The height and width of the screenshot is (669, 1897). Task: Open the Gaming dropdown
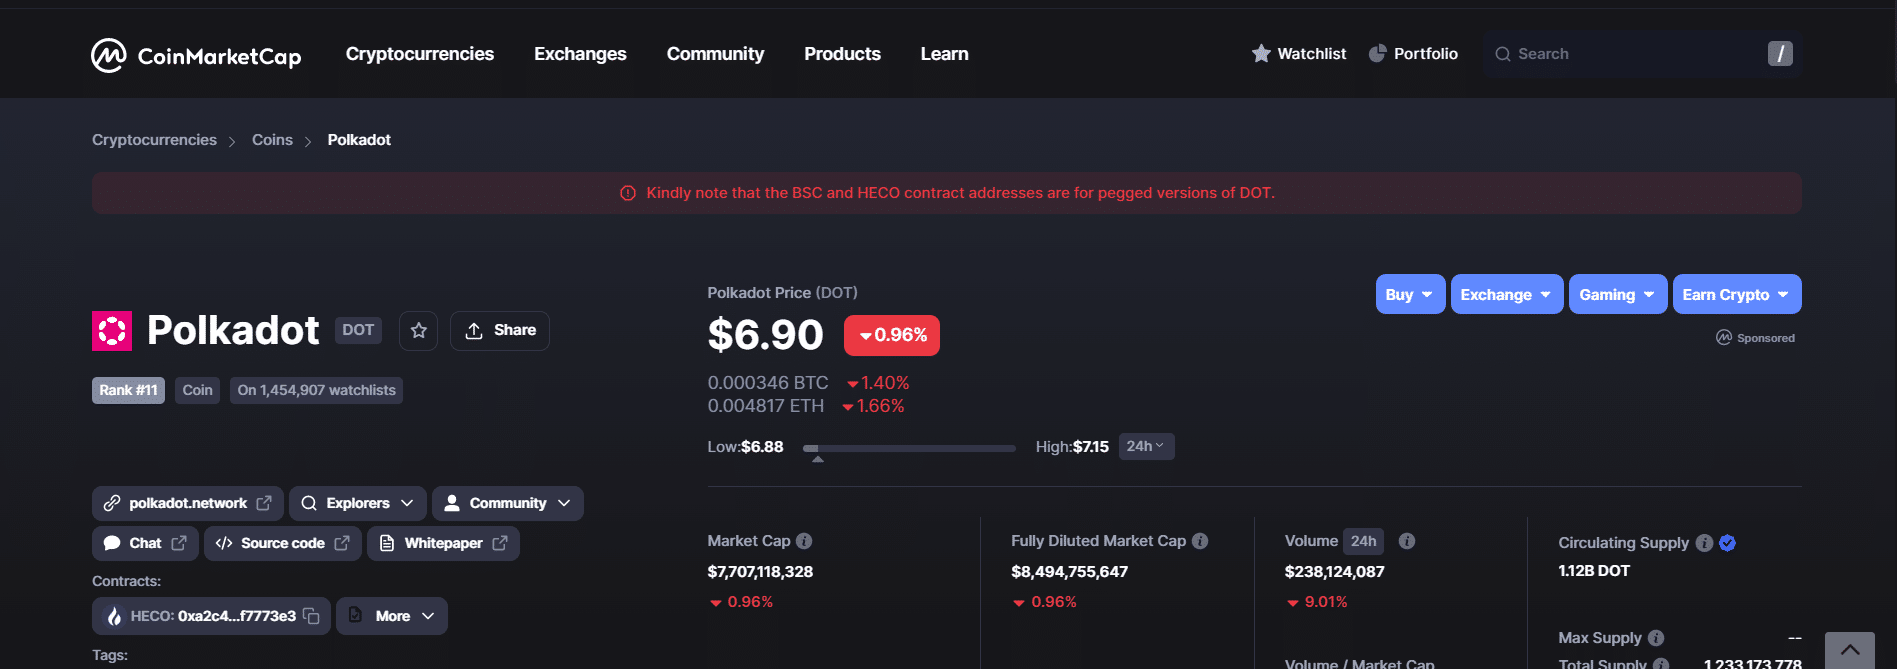pyautogui.click(x=1618, y=294)
